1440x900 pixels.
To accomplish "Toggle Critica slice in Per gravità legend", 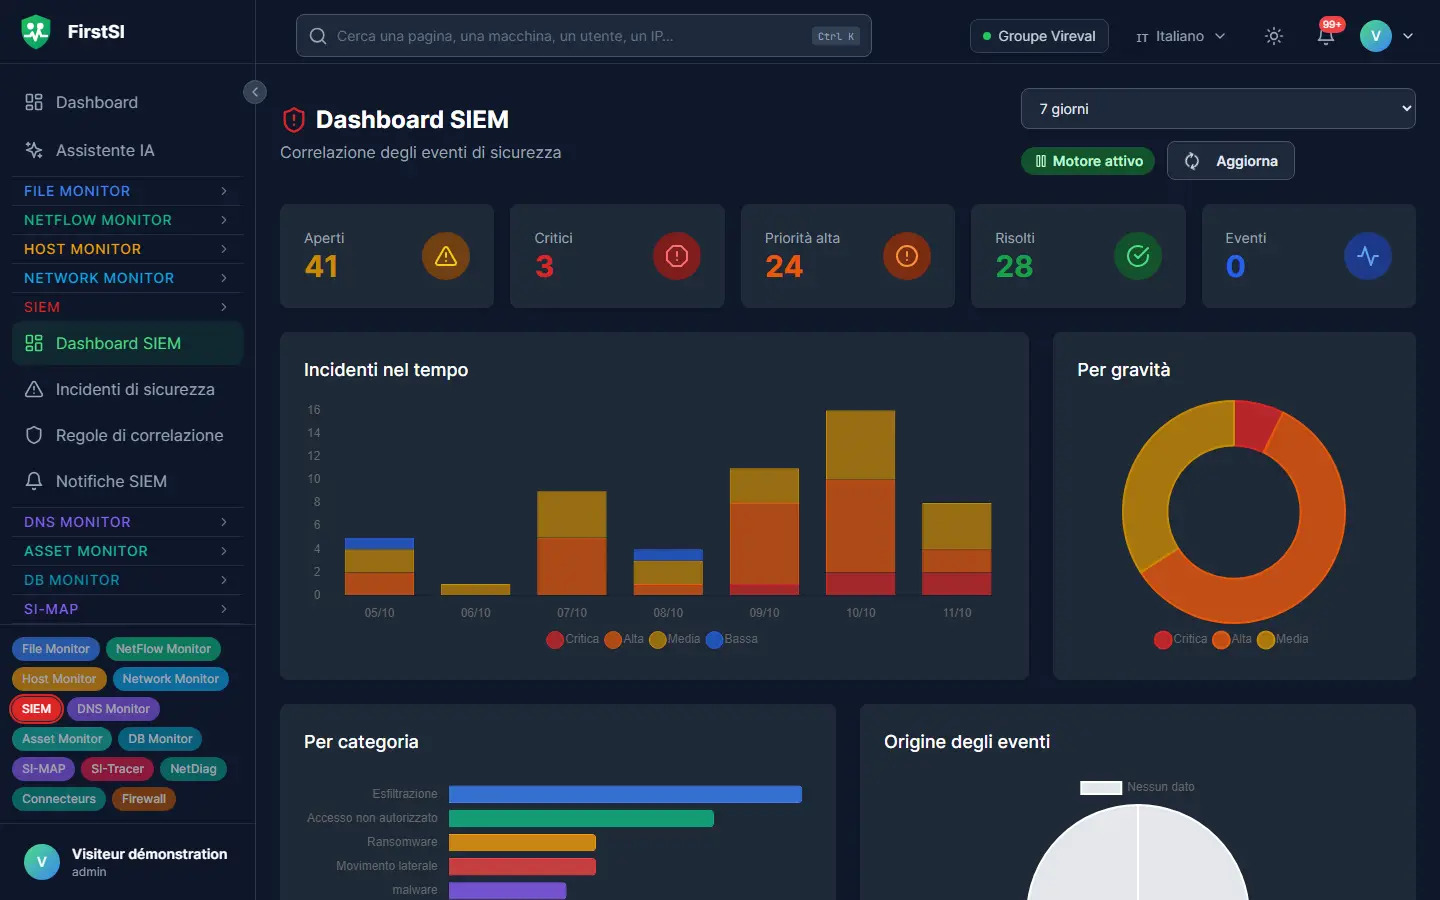I will point(1181,639).
